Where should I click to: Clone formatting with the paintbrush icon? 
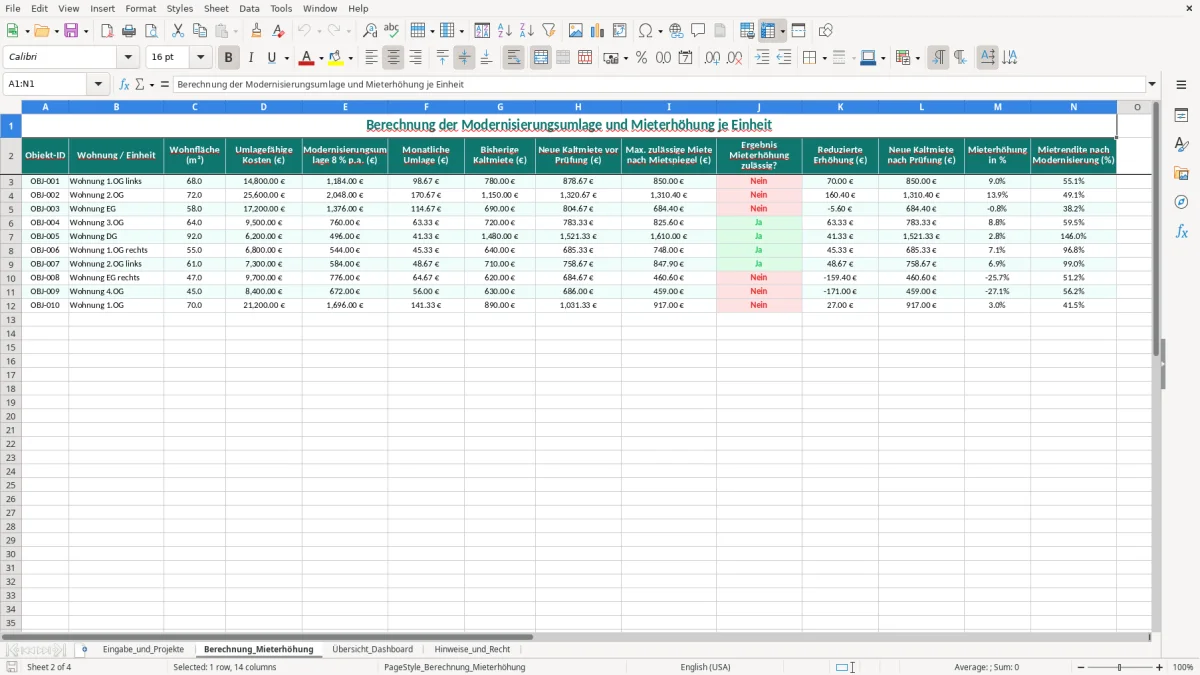[256, 31]
